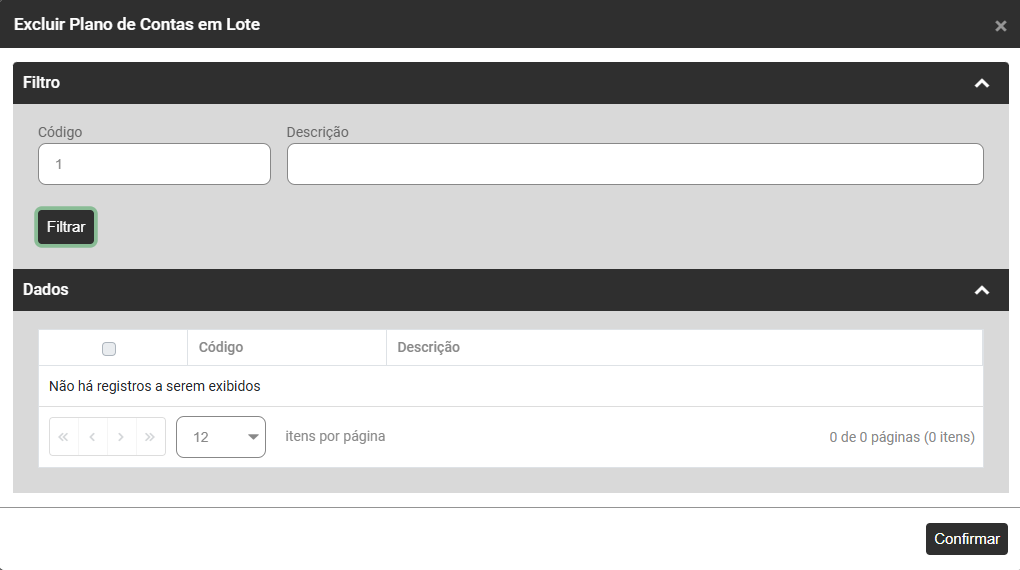Focus the Código filter input field
This screenshot has height=570, width=1020.
point(154,164)
